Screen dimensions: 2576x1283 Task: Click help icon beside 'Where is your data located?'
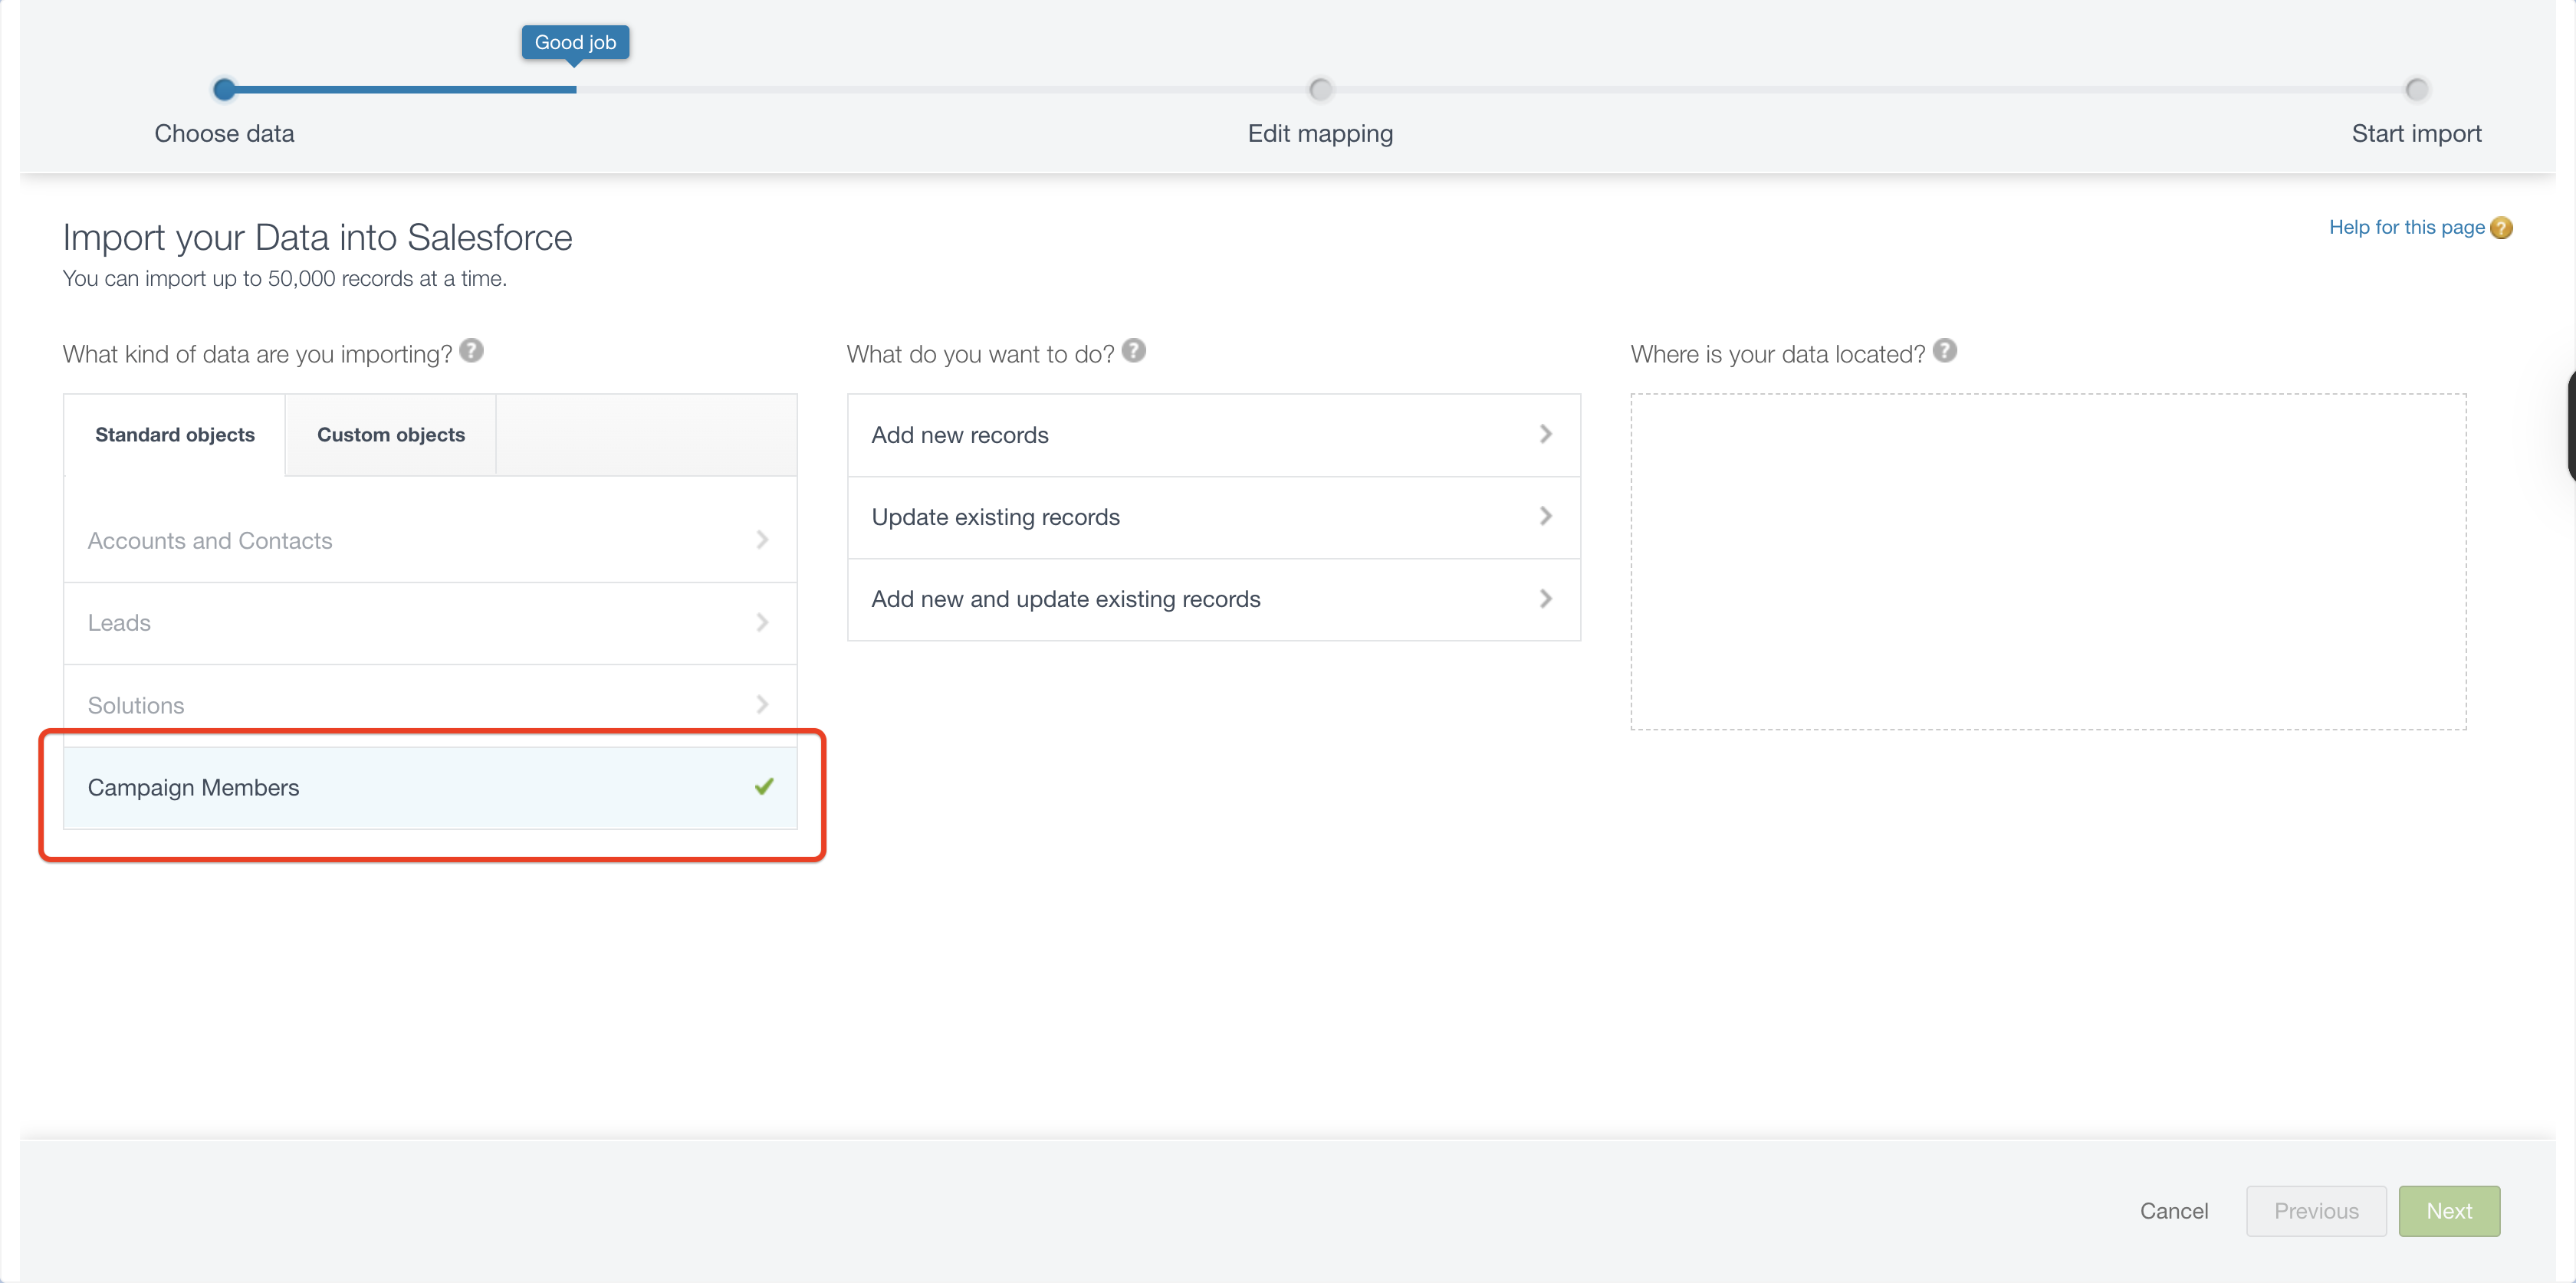1944,351
